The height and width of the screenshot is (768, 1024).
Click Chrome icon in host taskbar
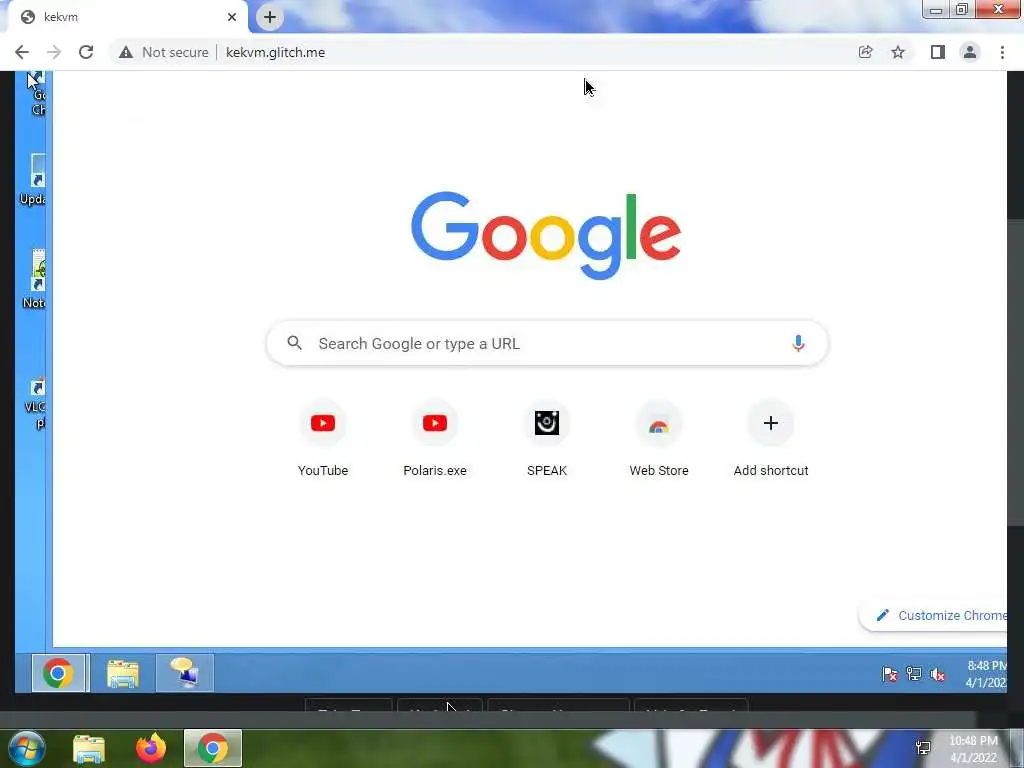click(x=213, y=748)
